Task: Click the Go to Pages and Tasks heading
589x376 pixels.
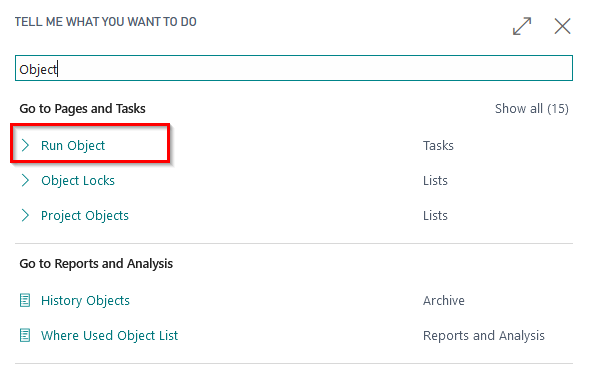Action: (82, 109)
